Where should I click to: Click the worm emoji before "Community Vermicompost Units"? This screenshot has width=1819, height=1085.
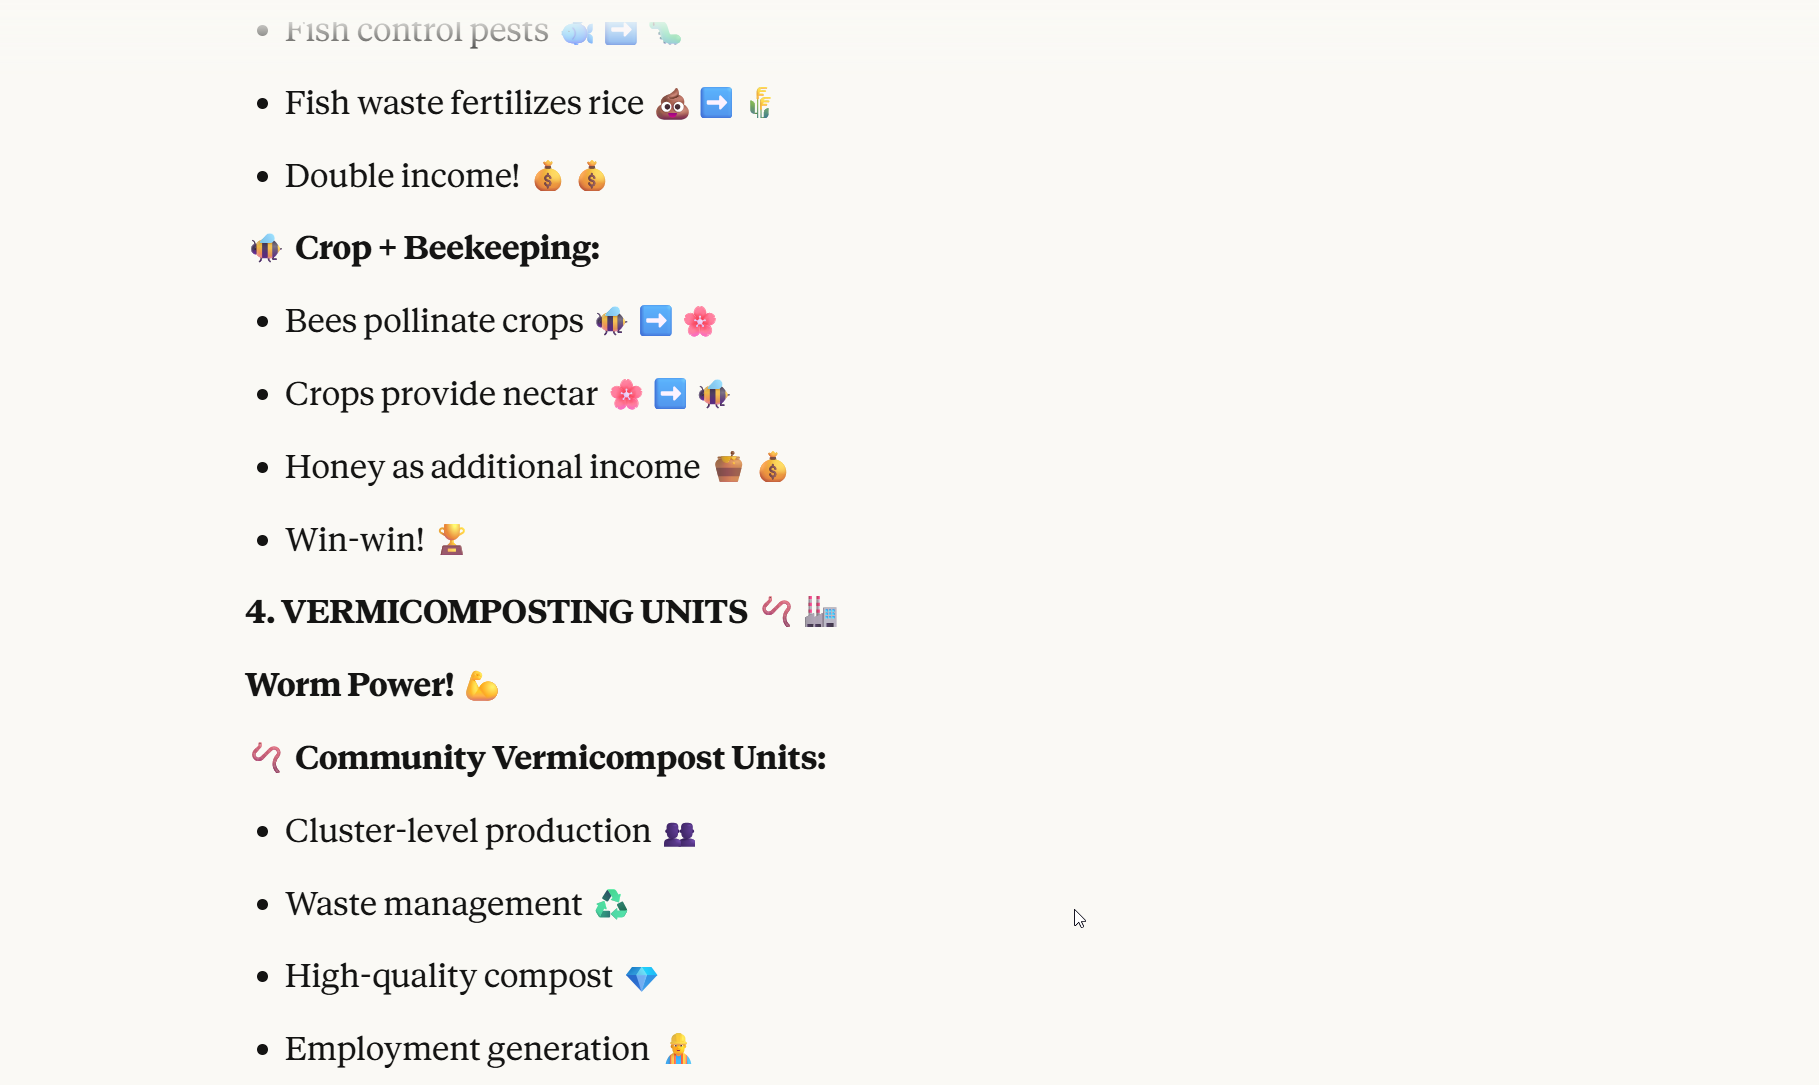point(266,758)
